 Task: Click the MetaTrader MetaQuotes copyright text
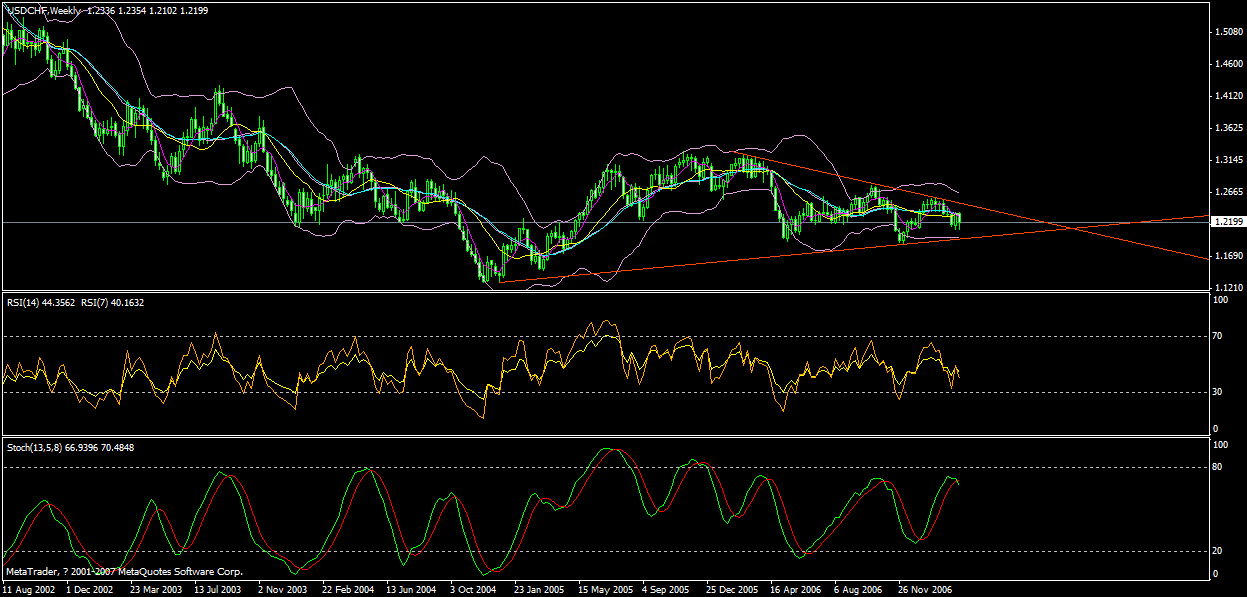click(124, 572)
